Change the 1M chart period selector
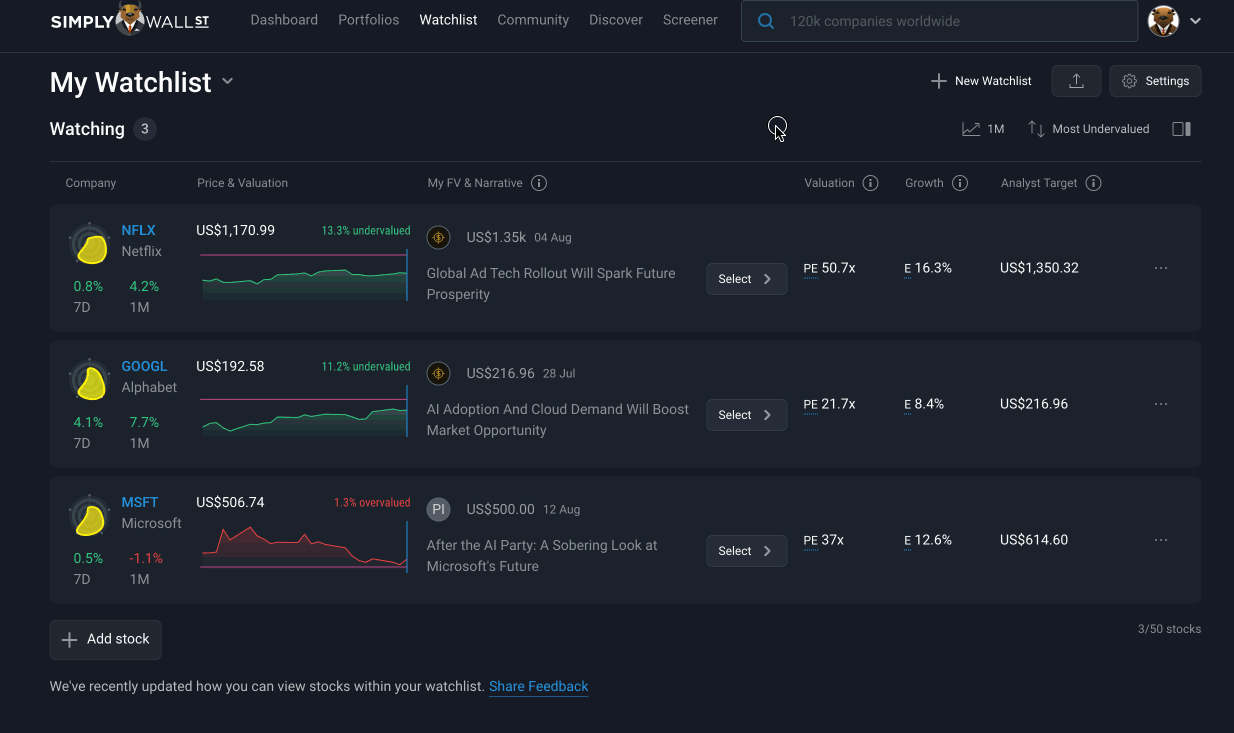This screenshot has width=1234, height=733. pyautogui.click(x=983, y=129)
